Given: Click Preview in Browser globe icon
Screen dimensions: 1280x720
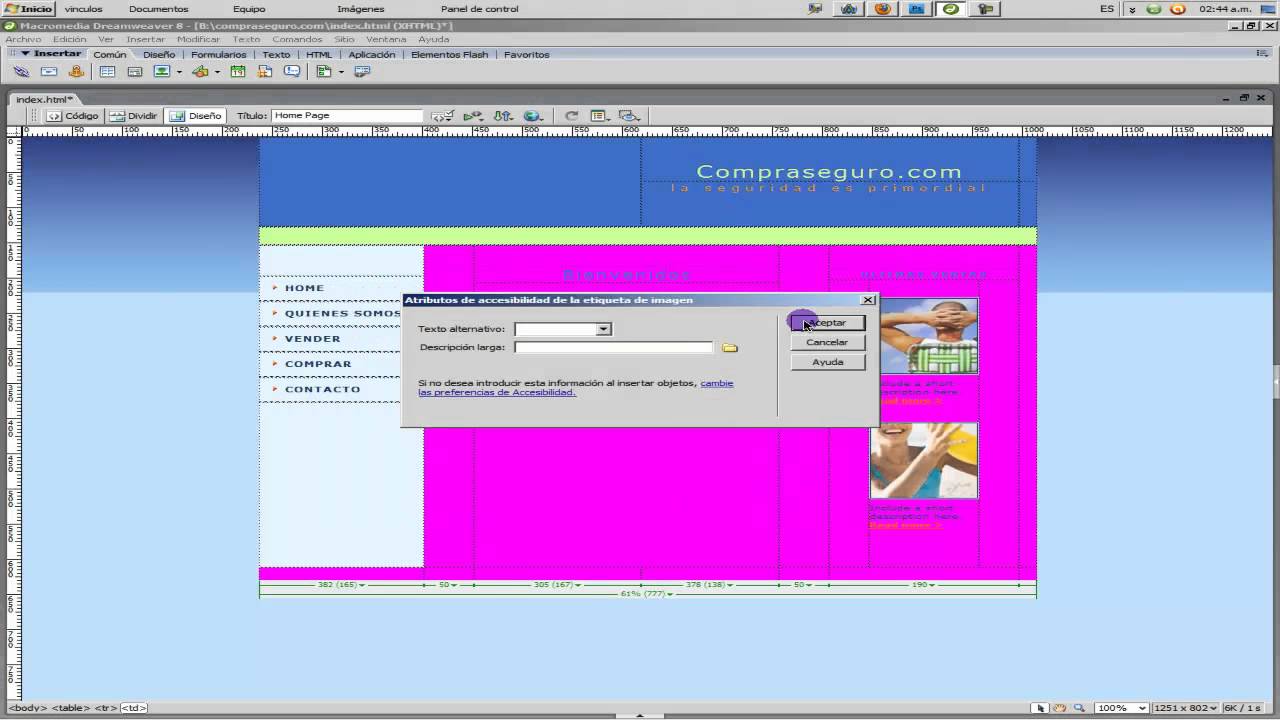Looking at the screenshot, I should tap(533, 116).
